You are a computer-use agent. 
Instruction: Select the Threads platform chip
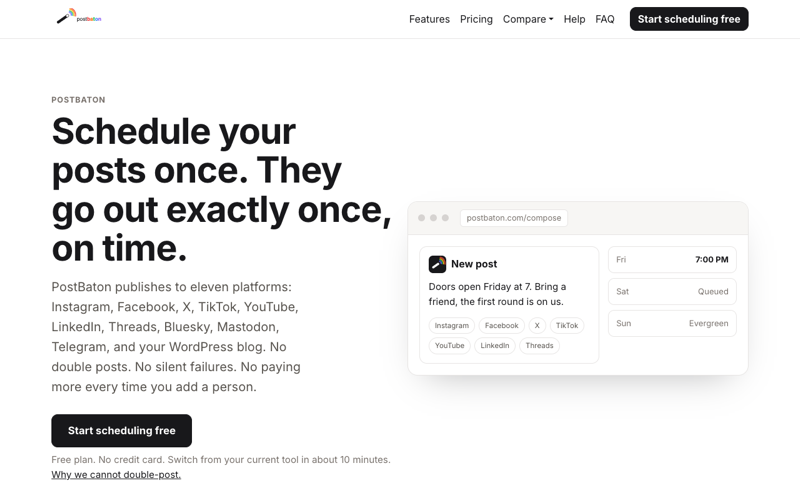539,345
